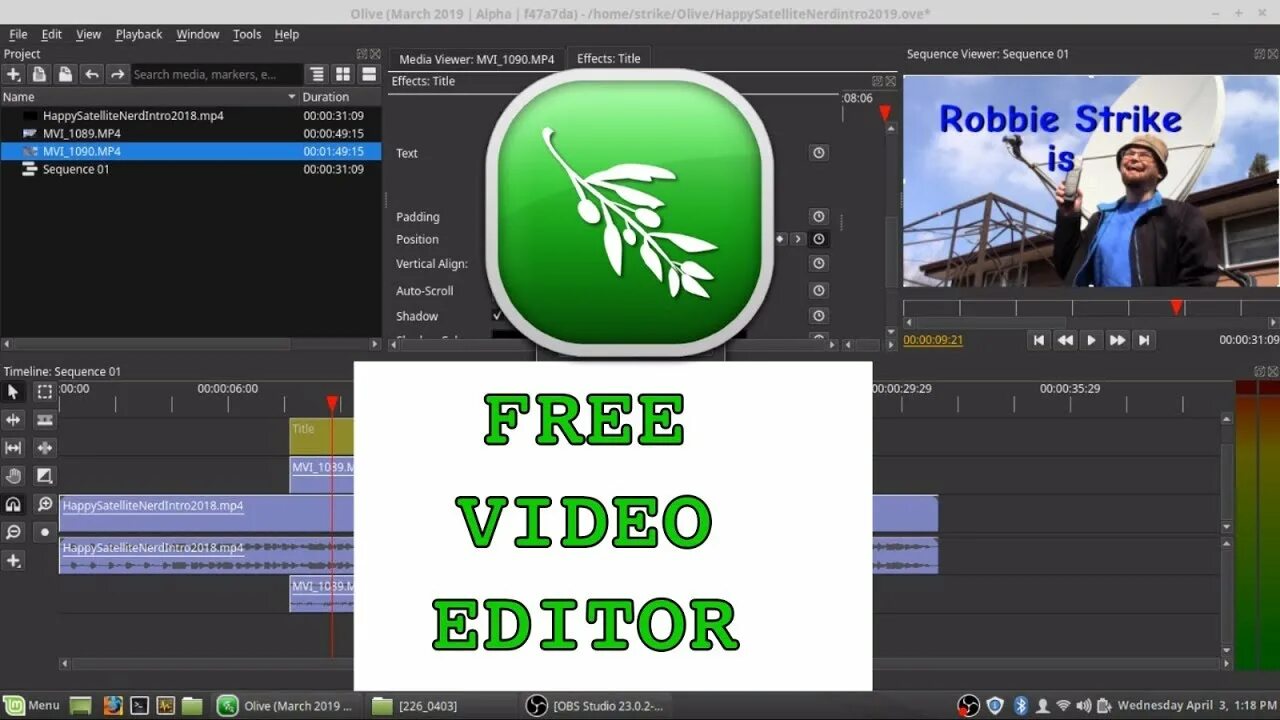1280x720 pixels.
Task: Open the project file icon in the Project toolbar
Action: coord(39,74)
